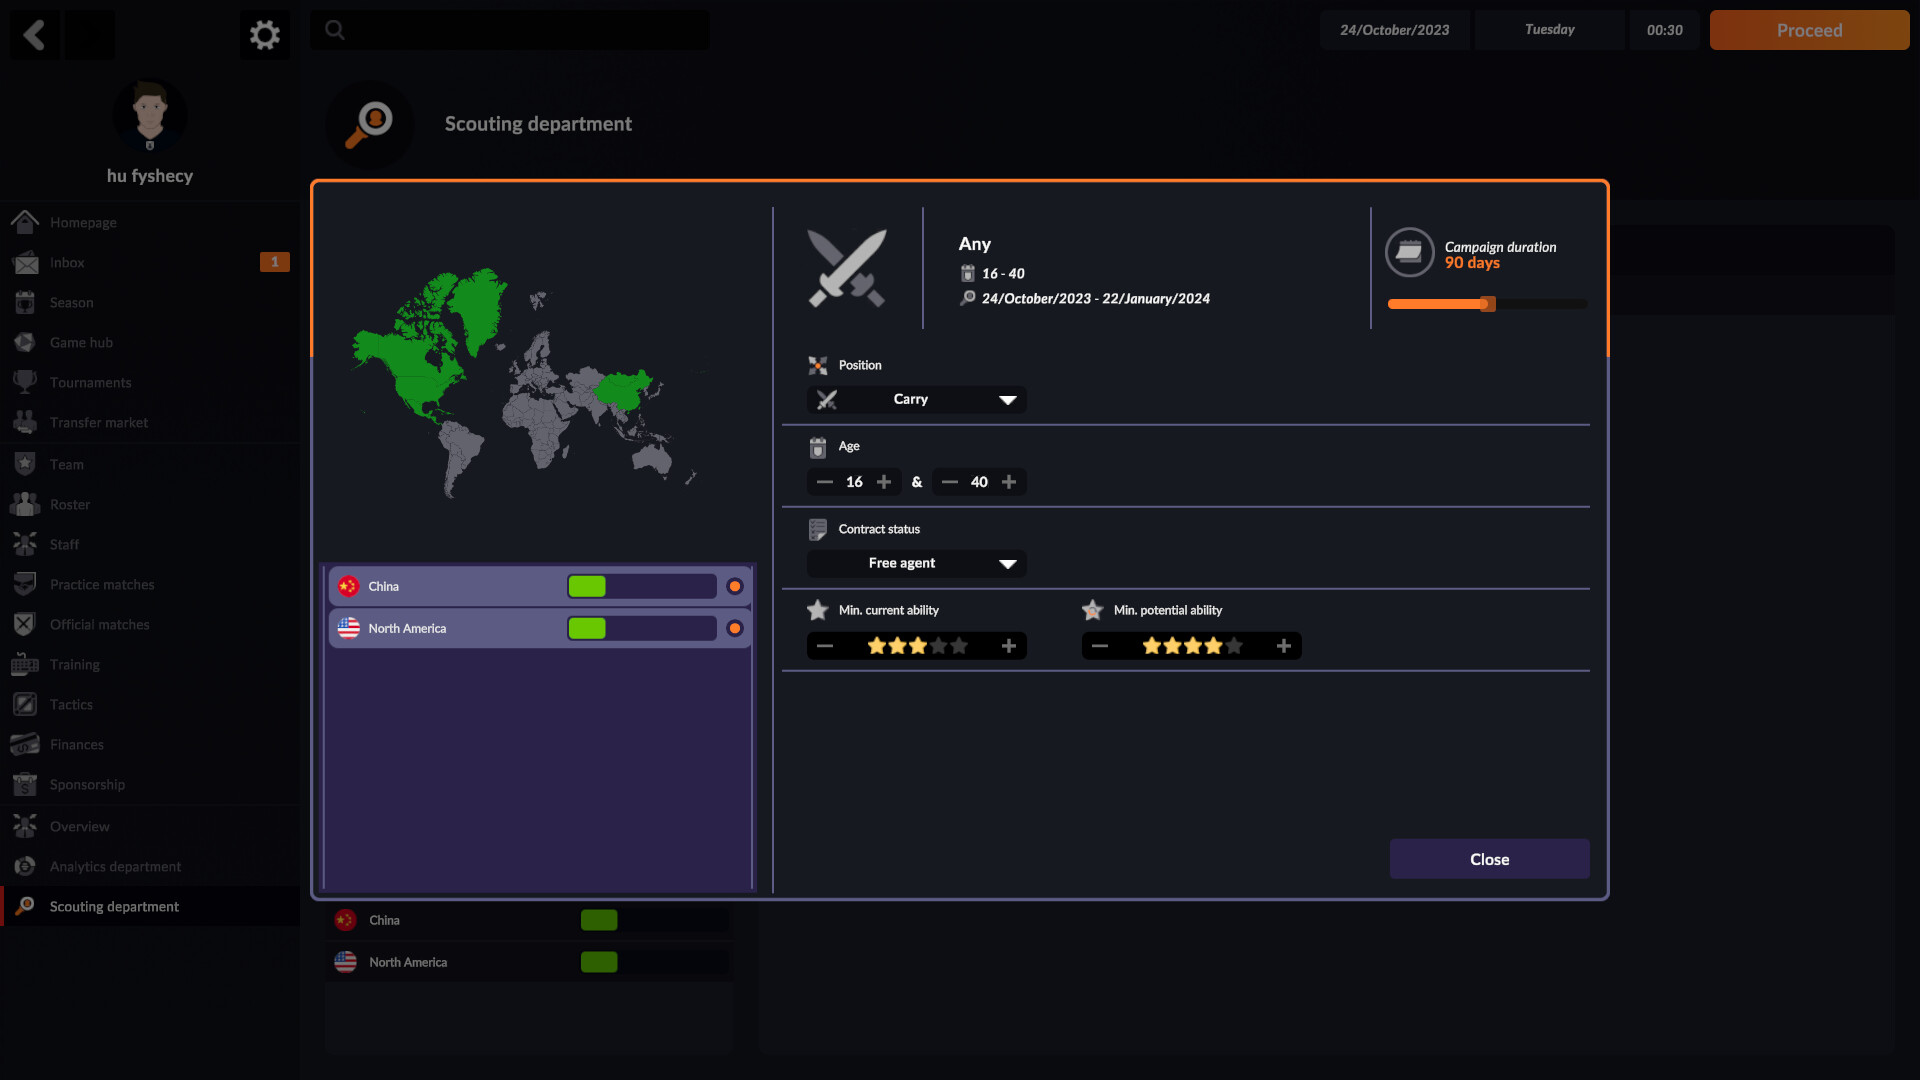Screen dimensions: 1920x1080
Task: Click the Contract status document icon
Action: (819, 528)
